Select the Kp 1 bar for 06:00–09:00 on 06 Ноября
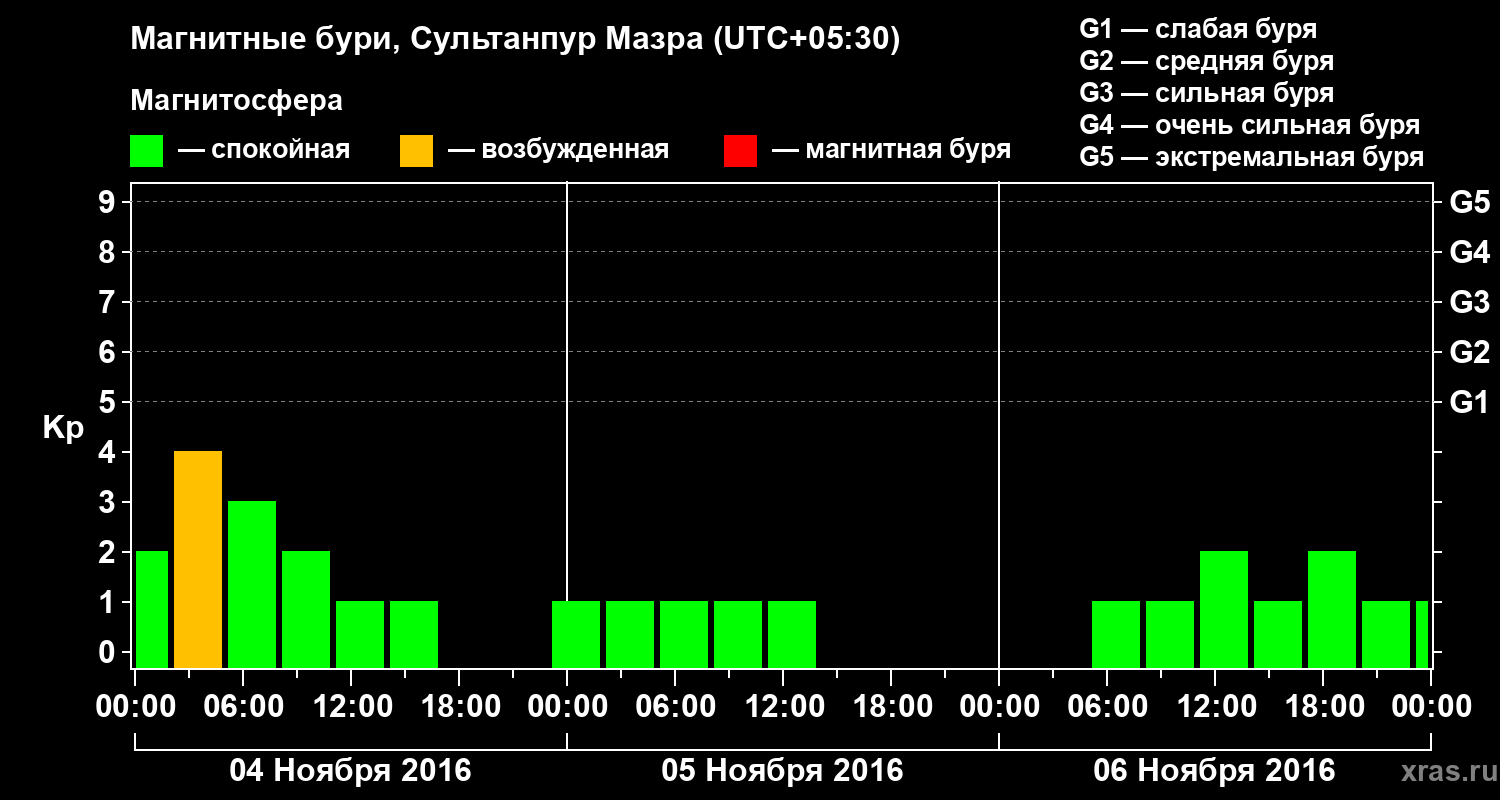This screenshot has height=800, width=1500. coord(1116,635)
